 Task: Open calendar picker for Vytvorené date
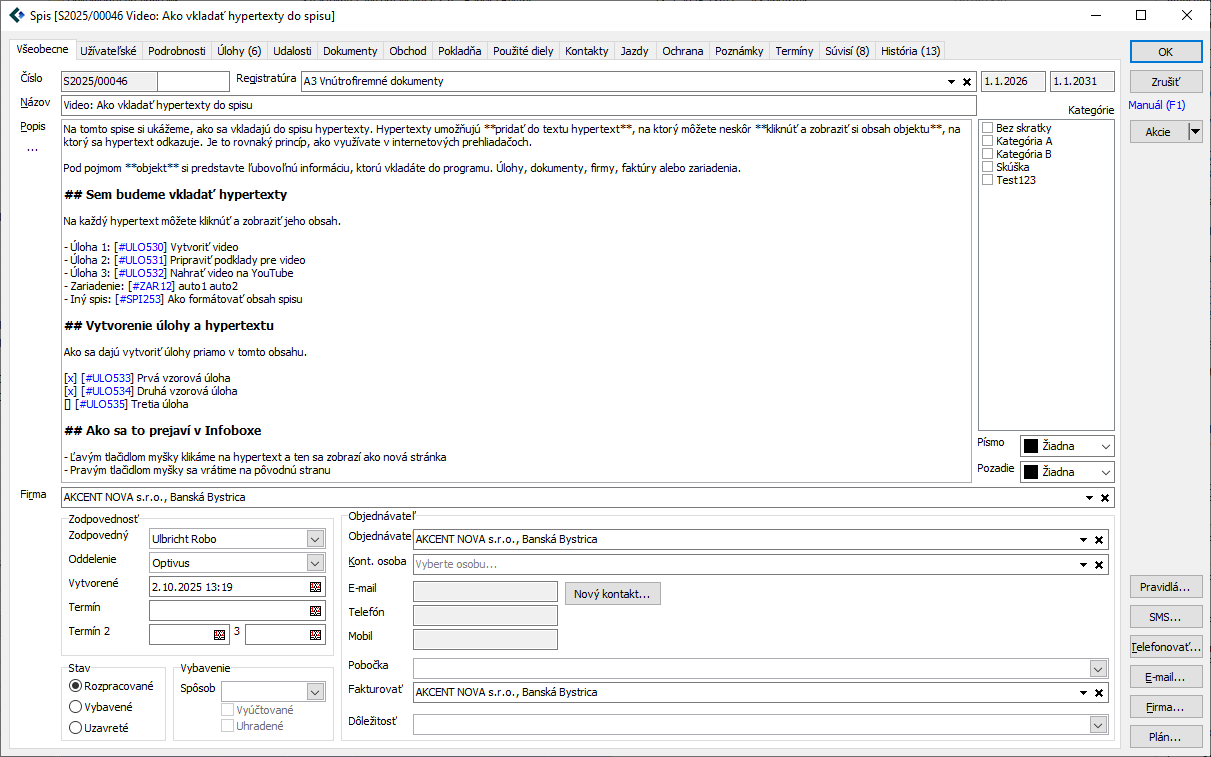(316, 587)
